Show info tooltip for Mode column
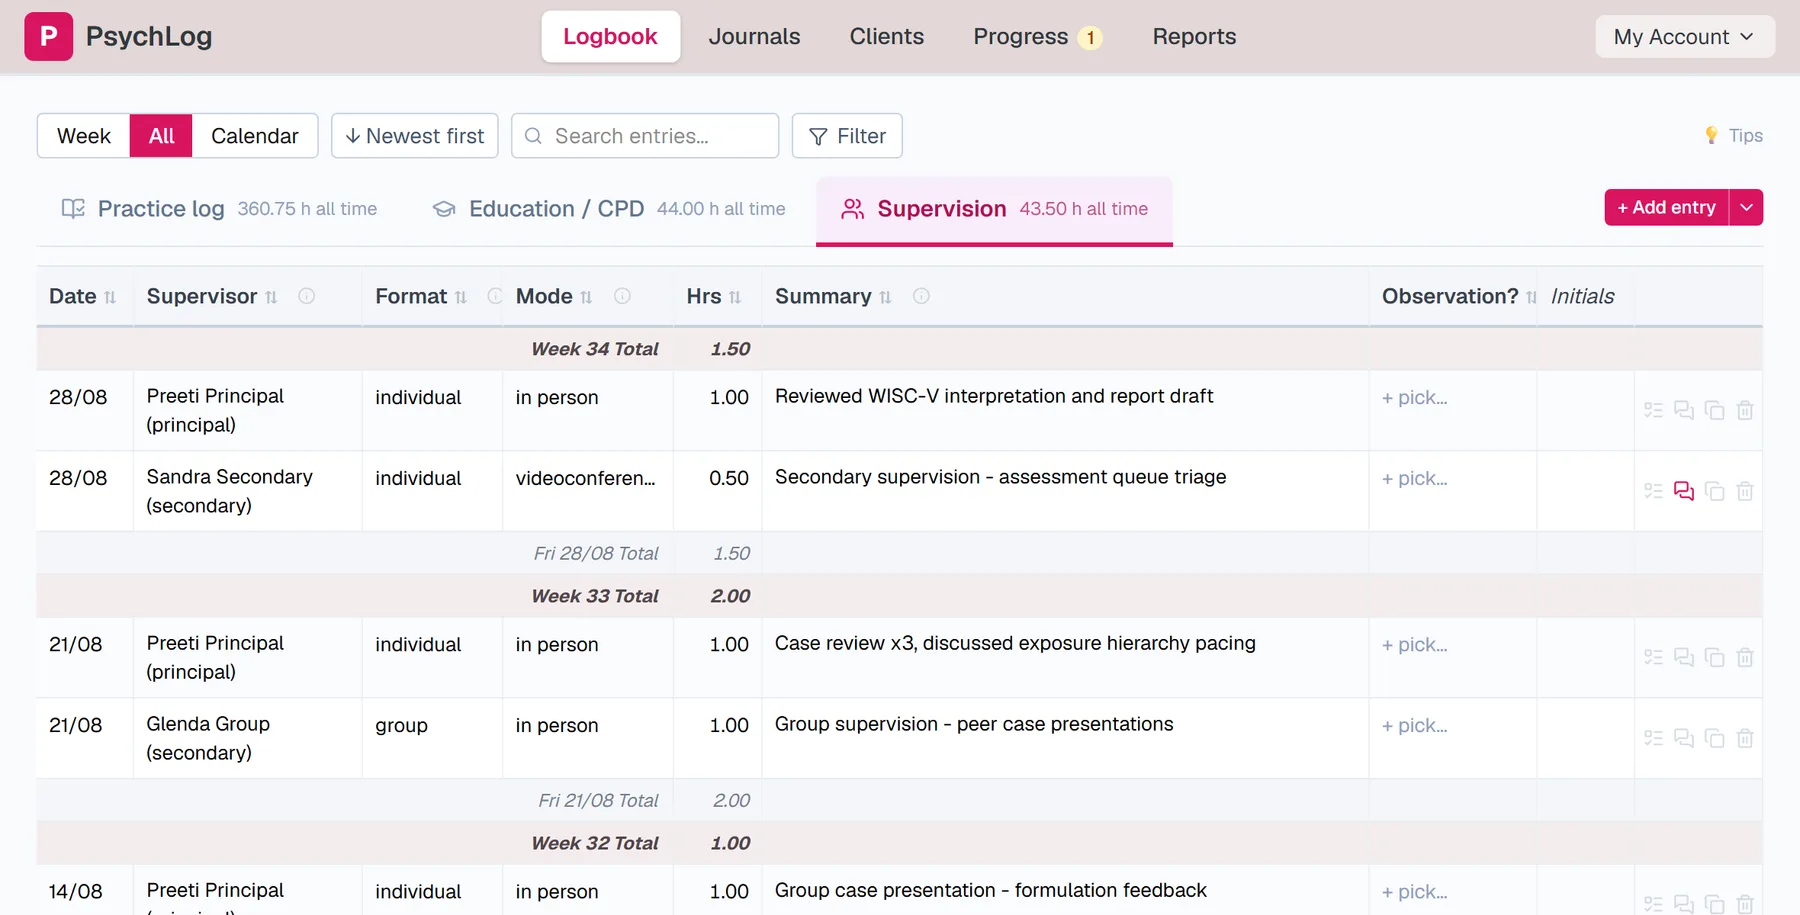 622,296
